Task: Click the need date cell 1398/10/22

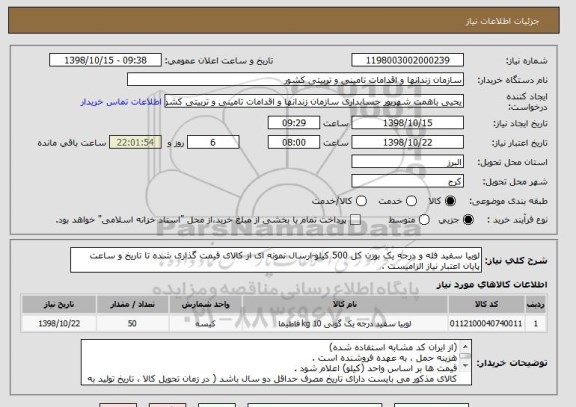Action: pos(59,324)
